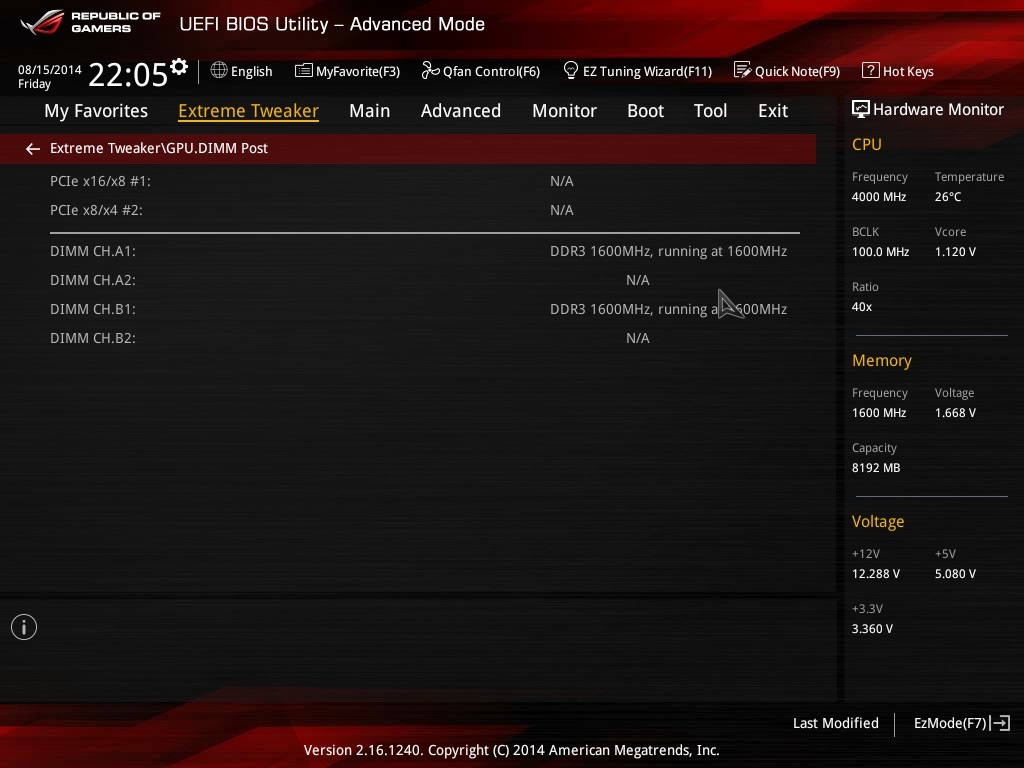The height and width of the screenshot is (768, 1024).
Task: Click the MyFavorite list icon
Action: click(x=304, y=71)
